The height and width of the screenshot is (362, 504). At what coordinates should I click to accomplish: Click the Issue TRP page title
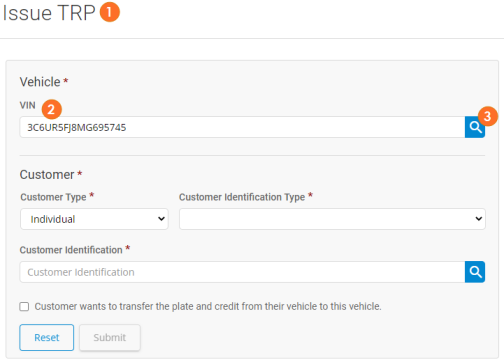49,13
